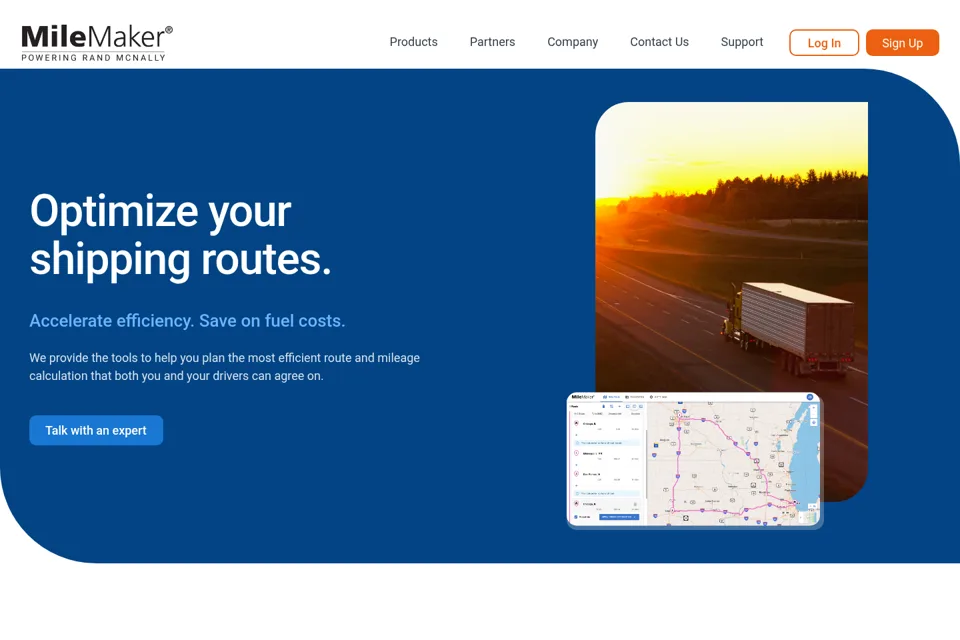
Task: Open the Company menu
Action: 572,42
